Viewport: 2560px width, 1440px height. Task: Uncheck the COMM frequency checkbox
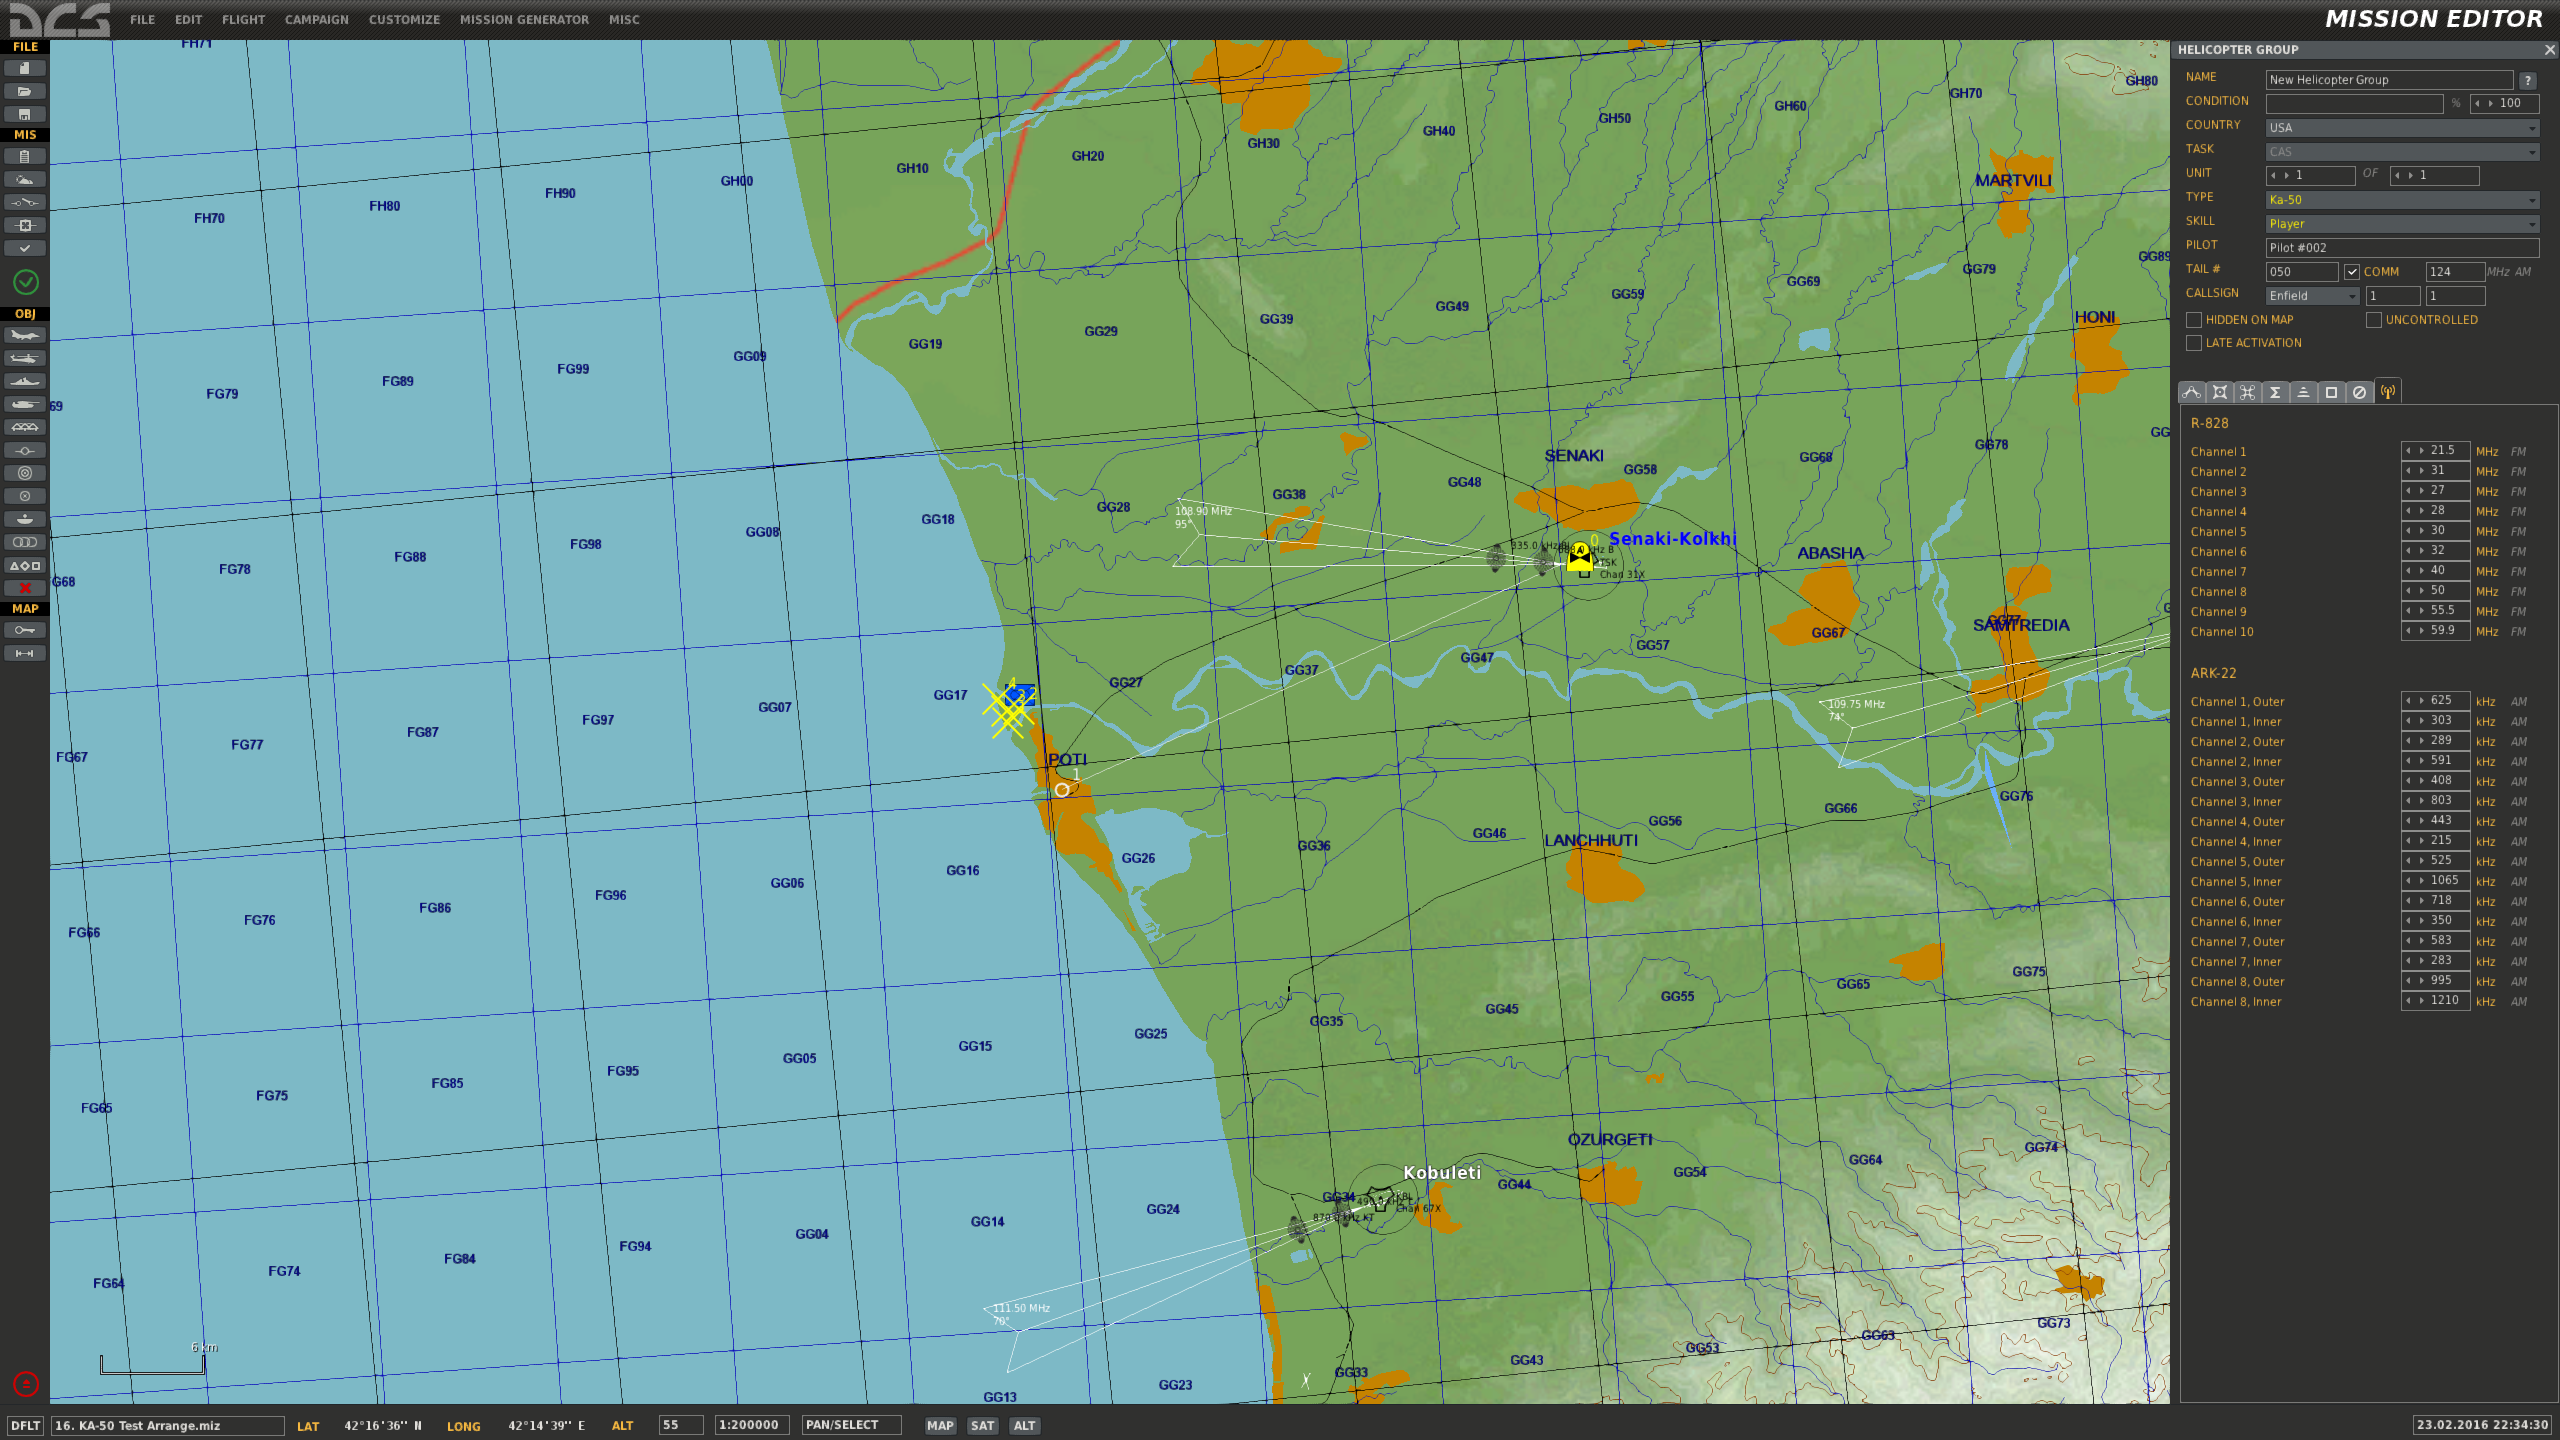tap(2352, 272)
